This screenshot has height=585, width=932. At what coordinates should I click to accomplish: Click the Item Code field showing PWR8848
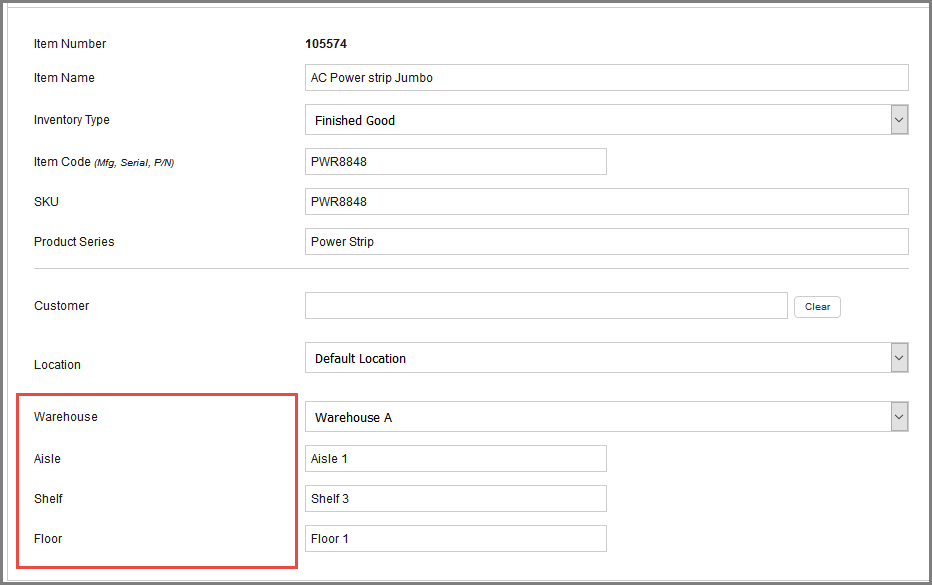click(455, 162)
